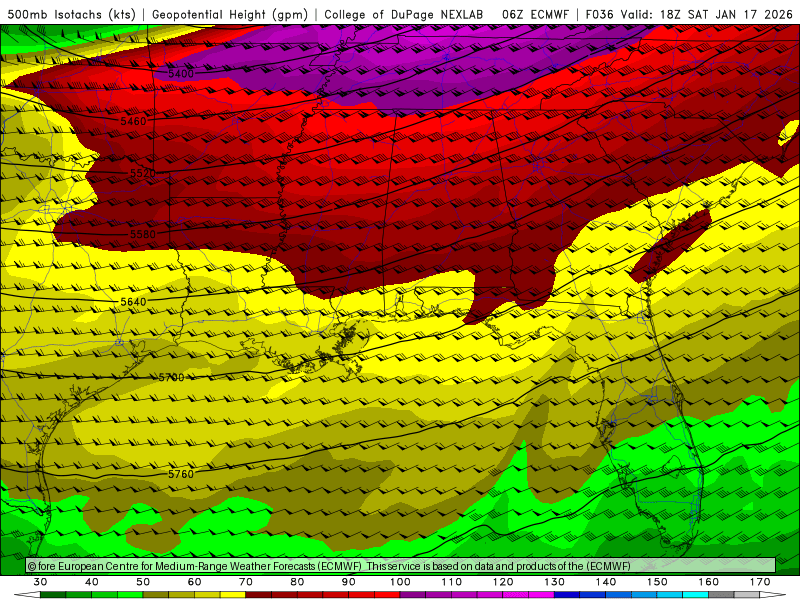Click the 150 value on the color scale

coord(657,582)
